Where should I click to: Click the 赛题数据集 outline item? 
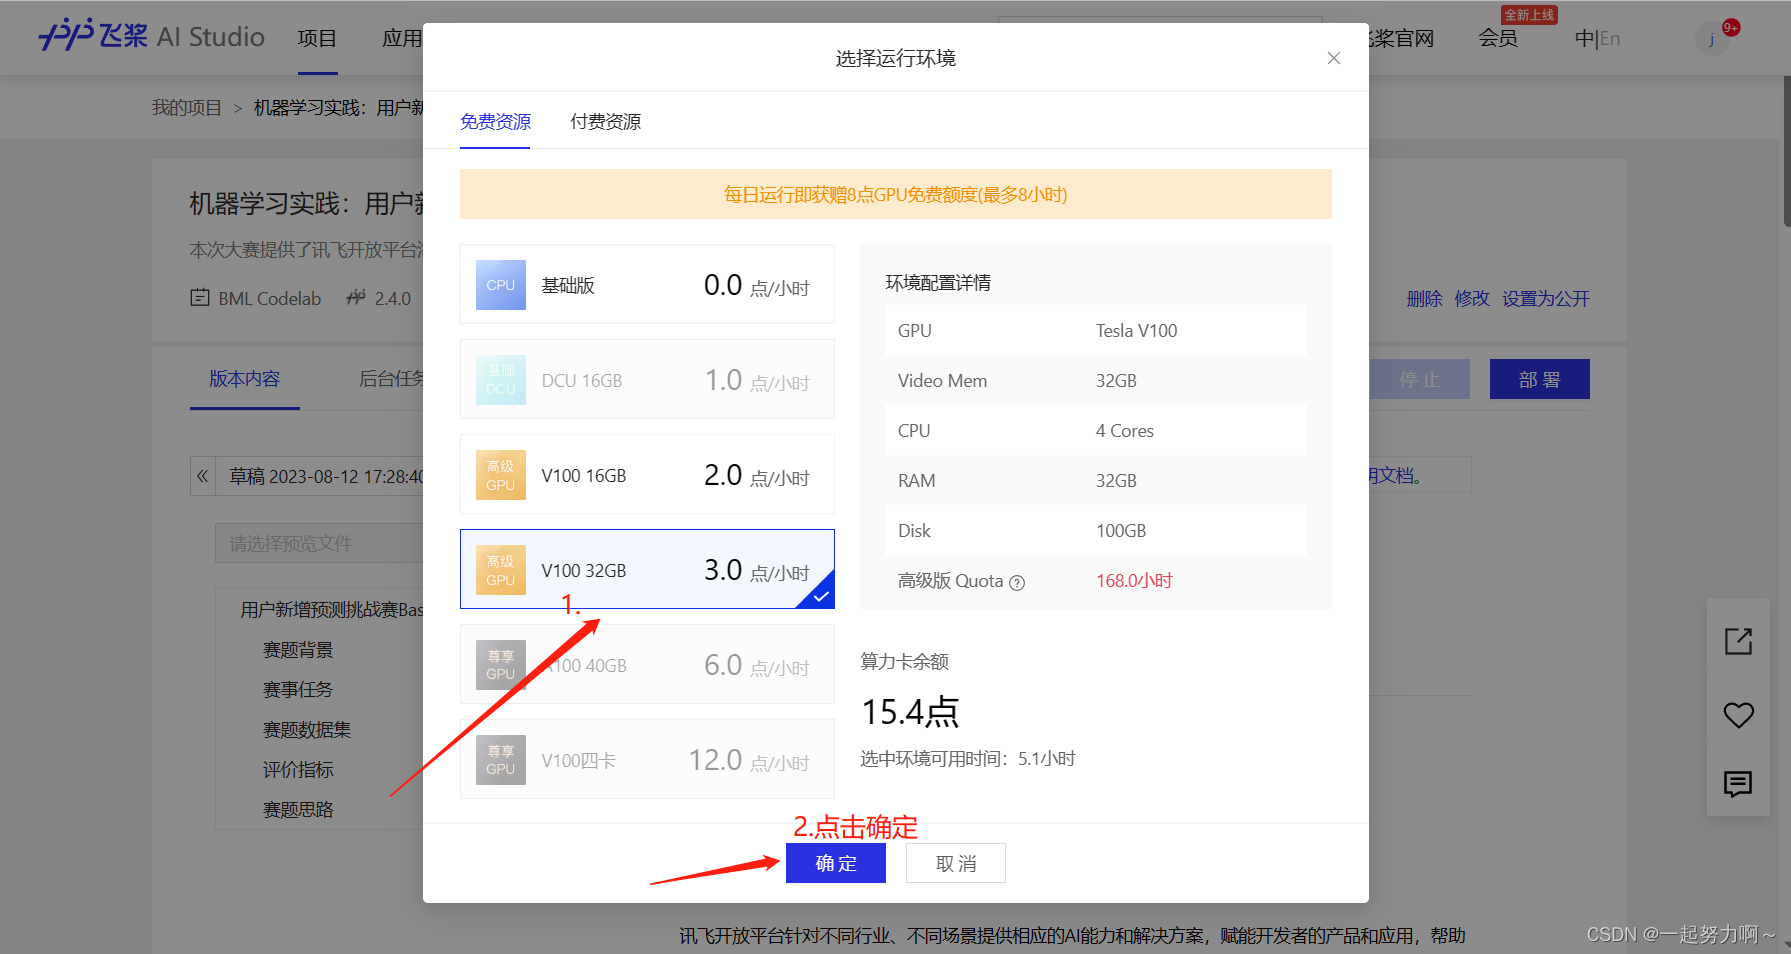pos(307,730)
